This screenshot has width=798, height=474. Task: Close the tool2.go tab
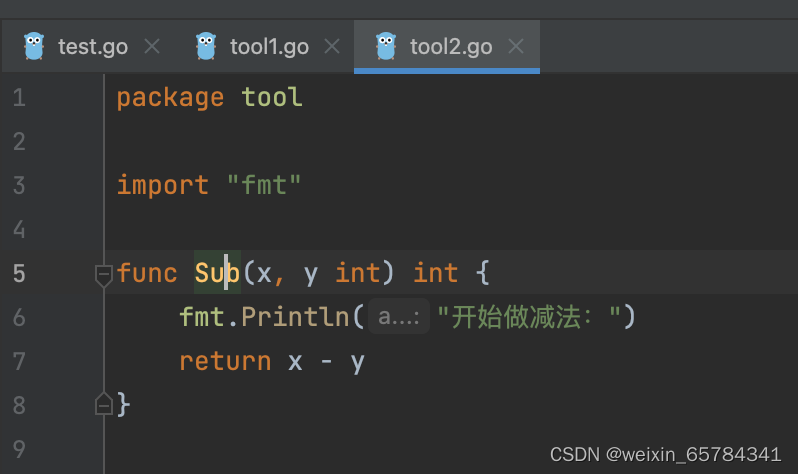(516, 46)
